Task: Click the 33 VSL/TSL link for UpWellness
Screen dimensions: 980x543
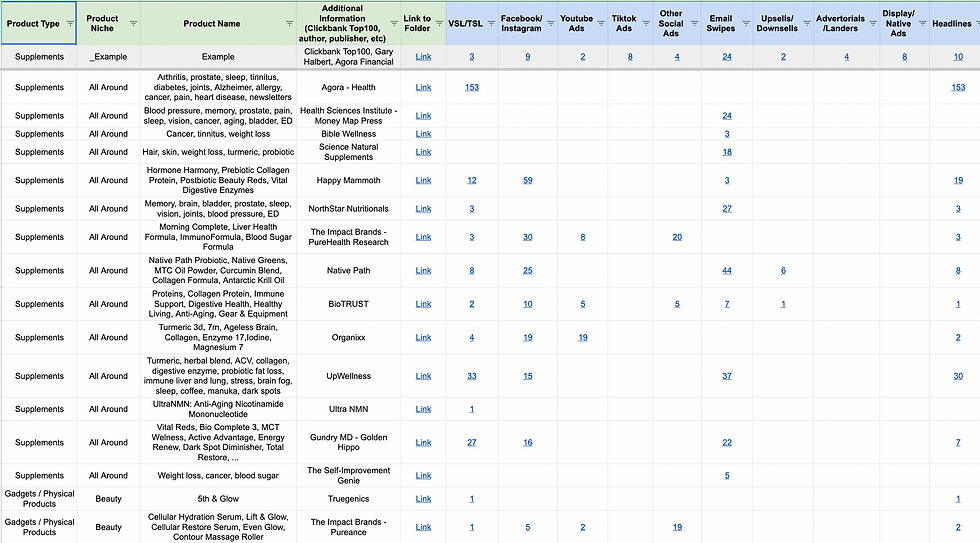Action: [472, 376]
